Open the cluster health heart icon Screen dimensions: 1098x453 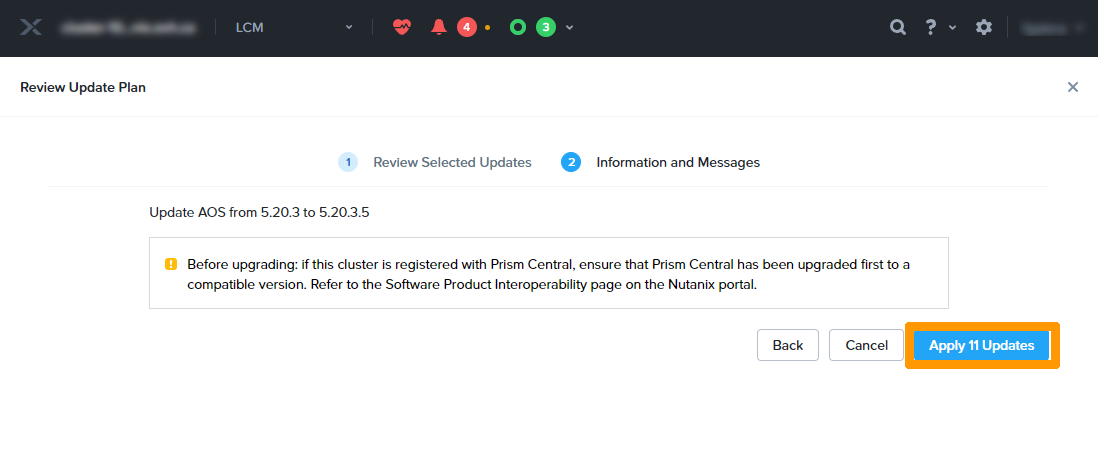click(402, 27)
